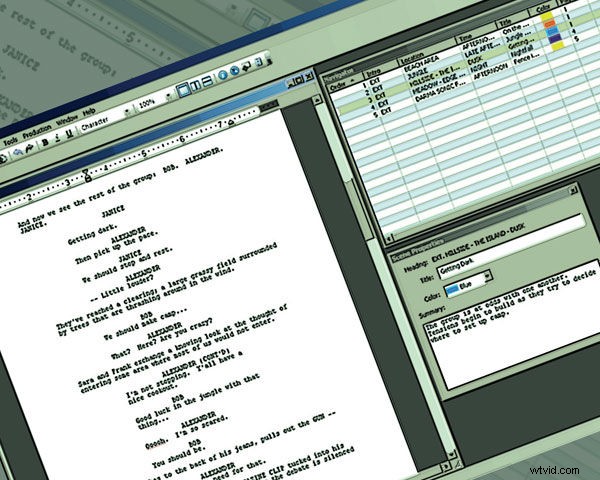
Task: Click the Undo arrow icon
Action: (x=18, y=153)
